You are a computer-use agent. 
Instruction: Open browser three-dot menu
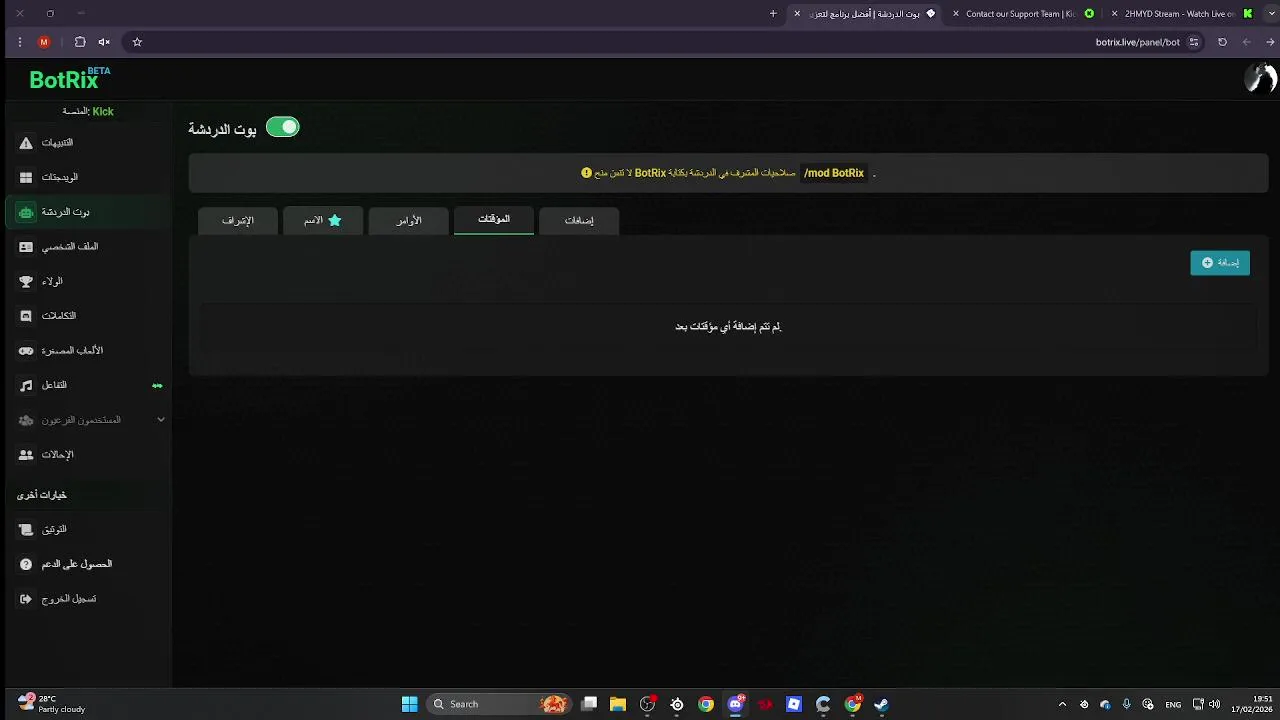tap(20, 42)
